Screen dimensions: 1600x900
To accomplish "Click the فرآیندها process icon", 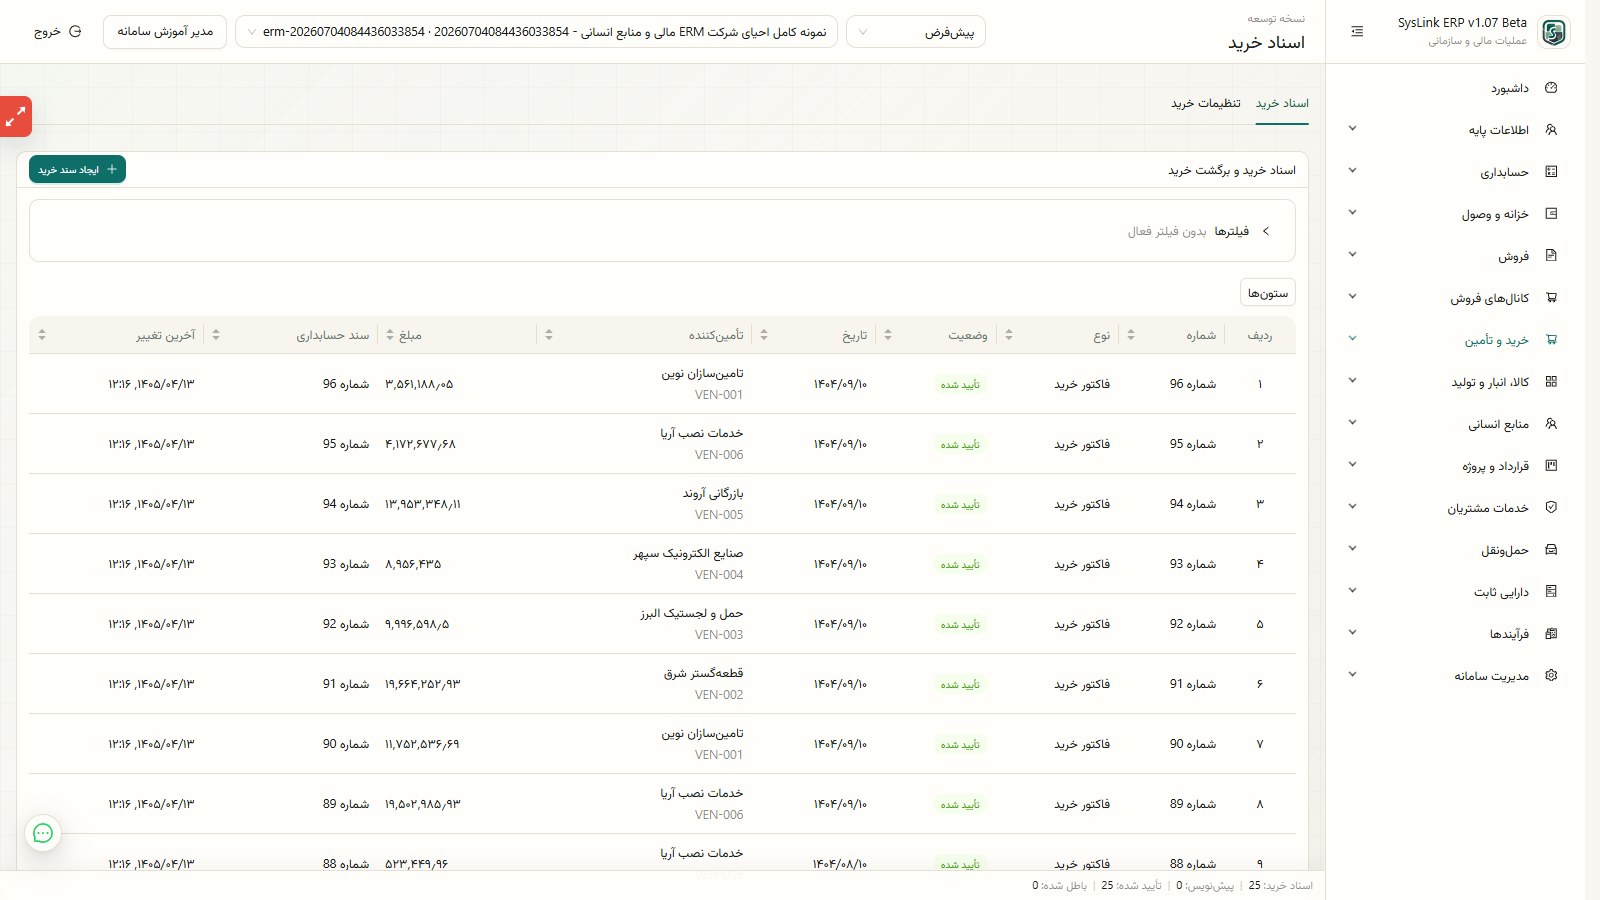I will [1551, 634].
